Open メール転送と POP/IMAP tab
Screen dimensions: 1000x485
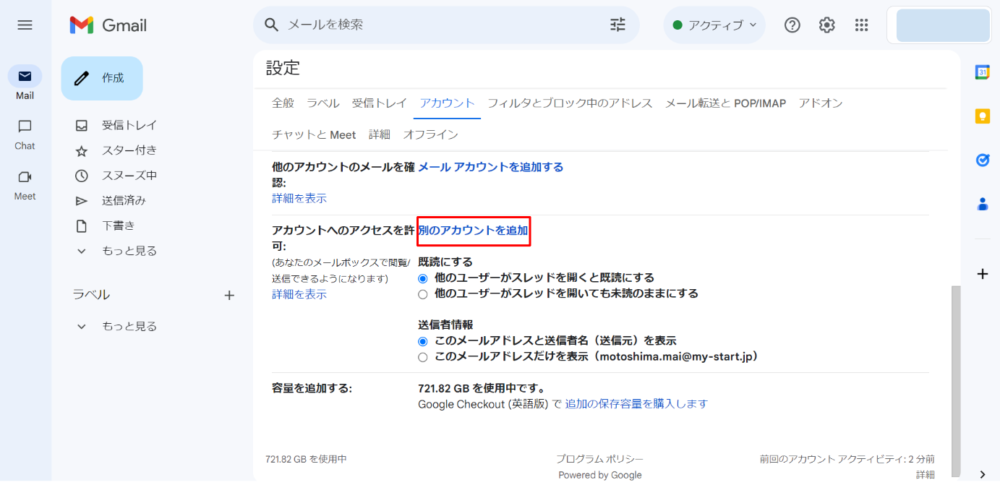pos(725,103)
